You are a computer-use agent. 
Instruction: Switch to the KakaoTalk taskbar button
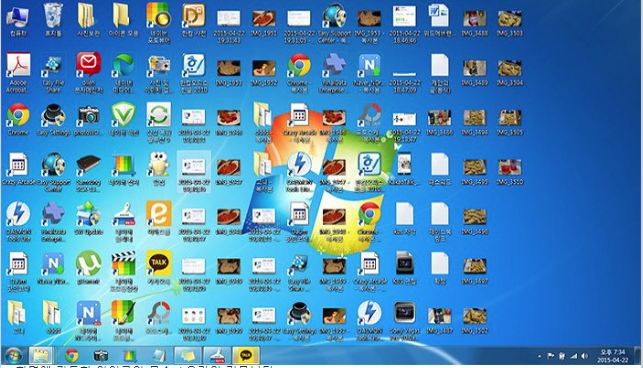[246, 355]
